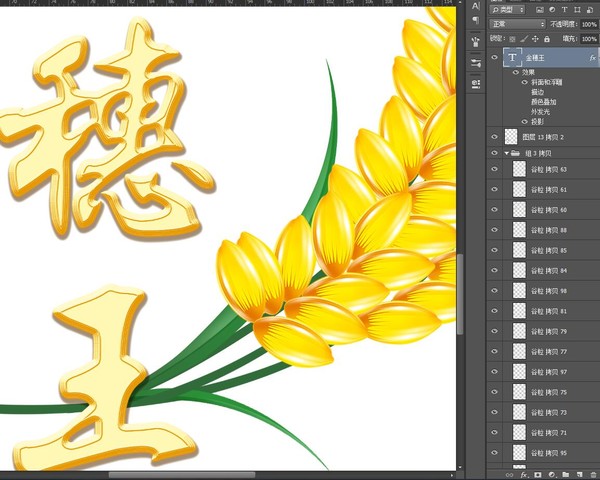The image size is (600, 480).
Task: Click thumbnail of 谷粒 拷贝 73
Action: click(x=519, y=412)
